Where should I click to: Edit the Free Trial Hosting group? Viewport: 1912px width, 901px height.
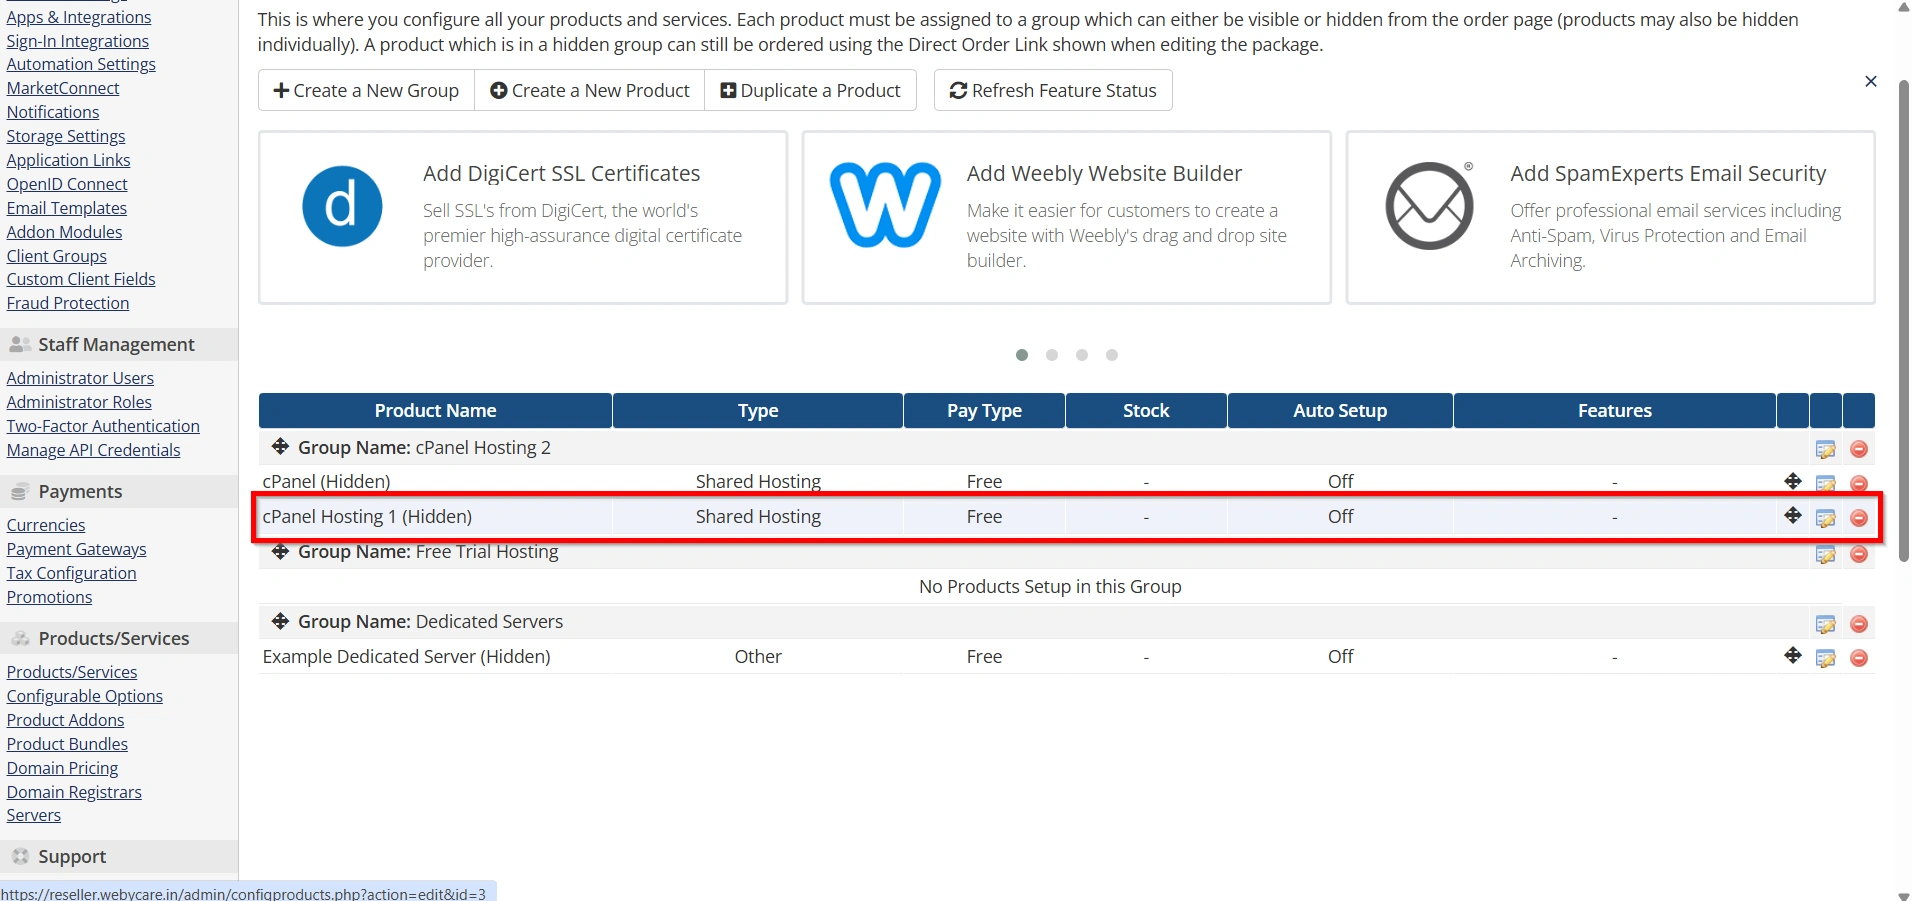[1825, 554]
